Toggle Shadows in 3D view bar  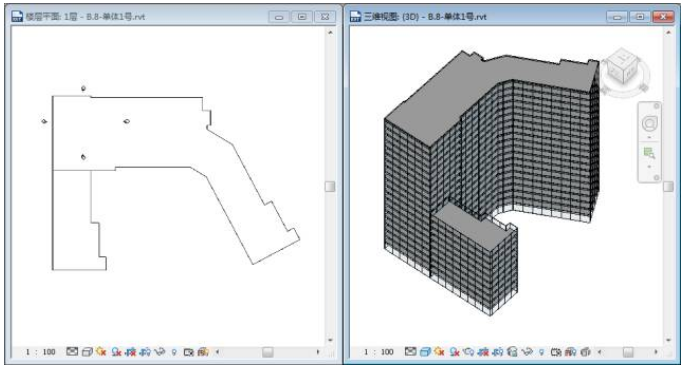pyautogui.click(x=455, y=352)
